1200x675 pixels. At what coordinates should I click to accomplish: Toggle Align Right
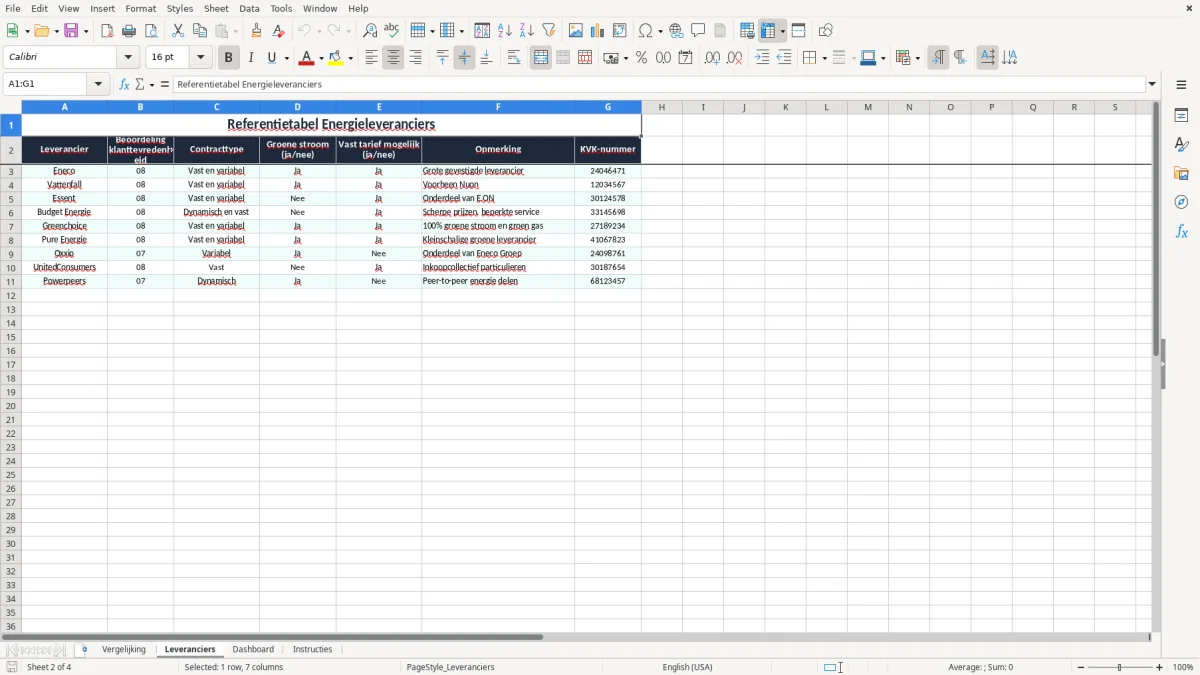pyautogui.click(x=415, y=58)
